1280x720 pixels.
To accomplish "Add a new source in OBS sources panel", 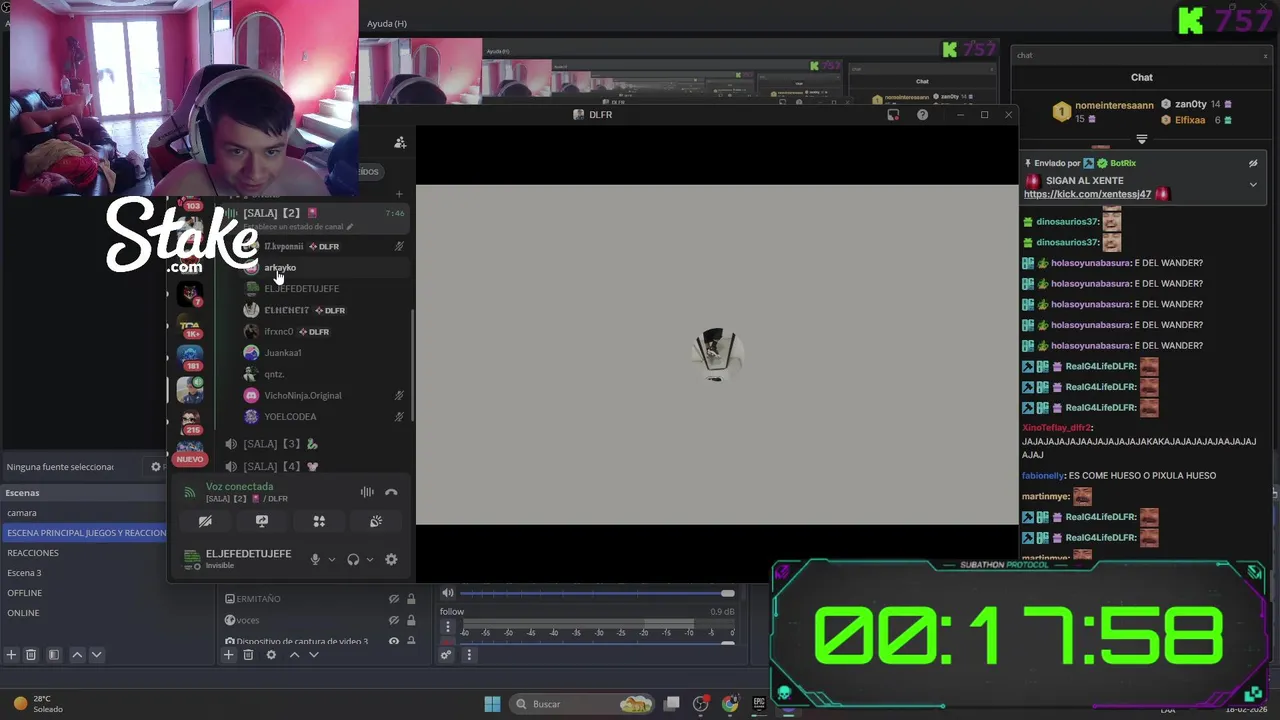I will [x=228, y=655].
